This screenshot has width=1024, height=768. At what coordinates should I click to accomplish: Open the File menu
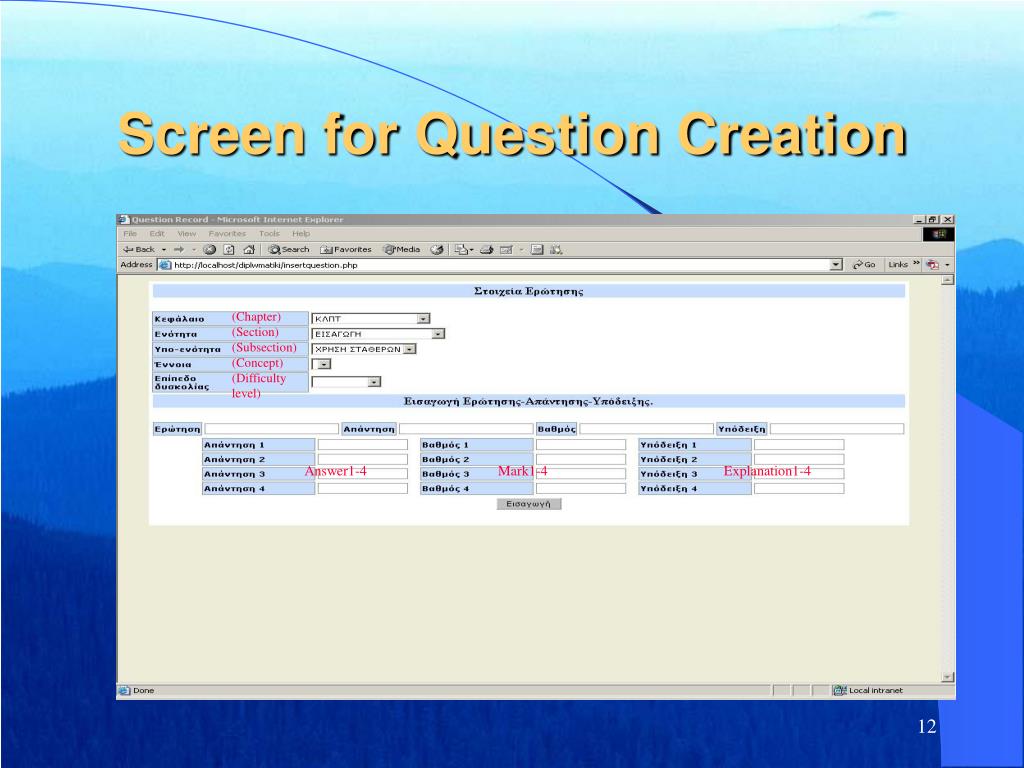pyautogui.click(x=130, y=234)
